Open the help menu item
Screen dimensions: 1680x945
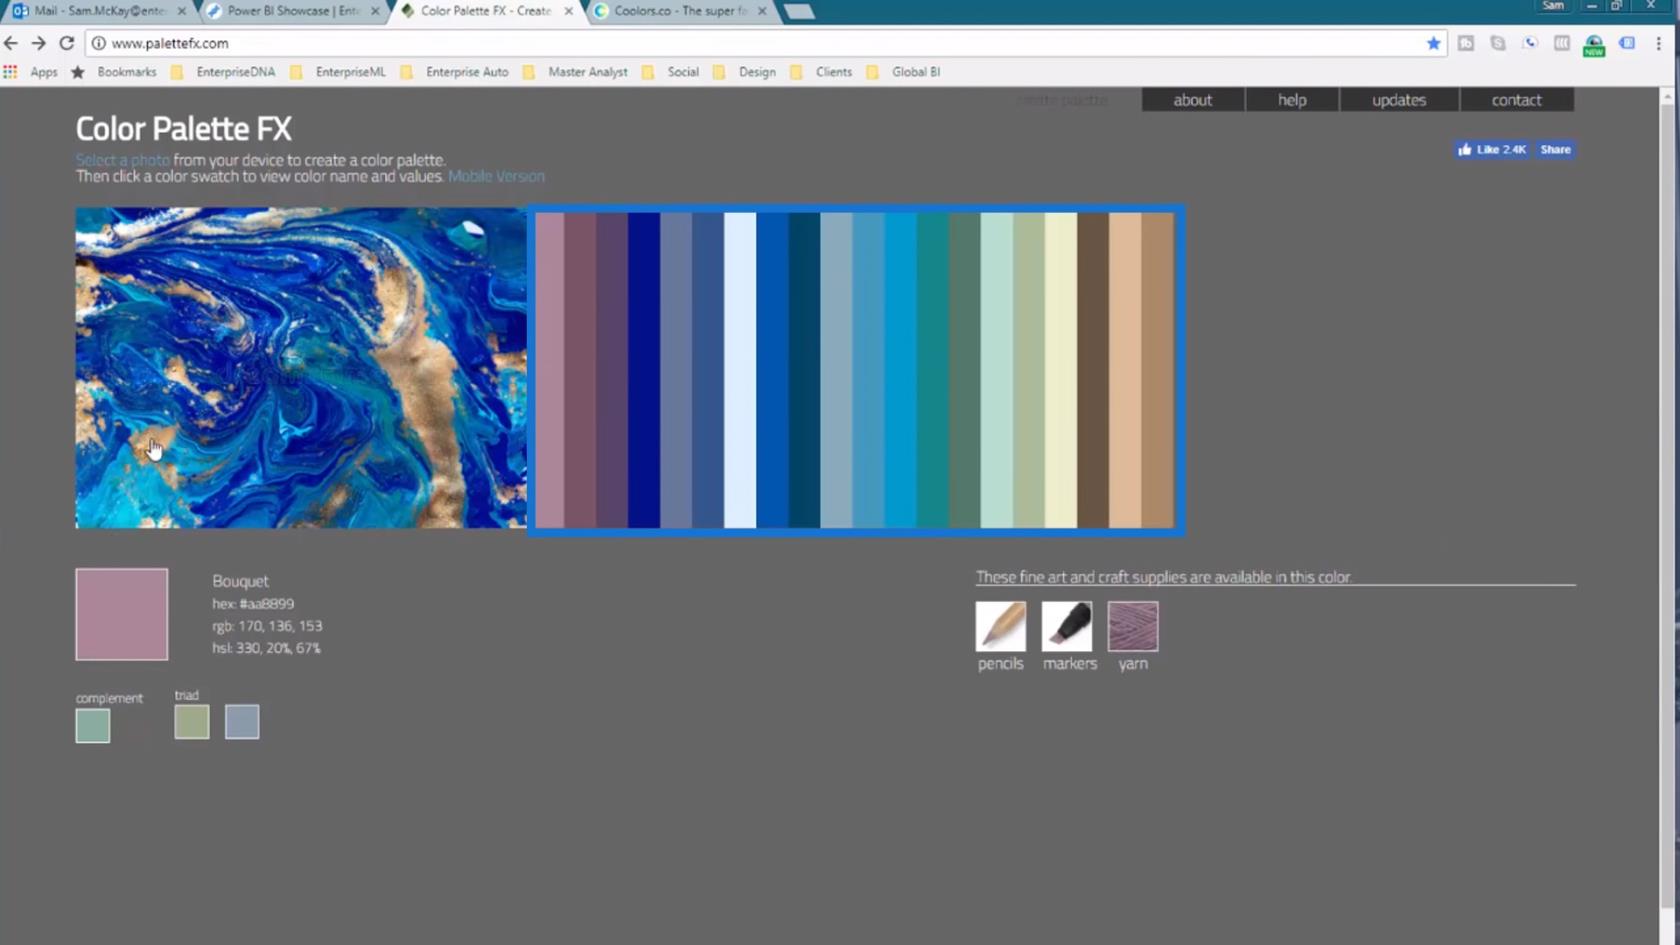(x=1292, y=100)
